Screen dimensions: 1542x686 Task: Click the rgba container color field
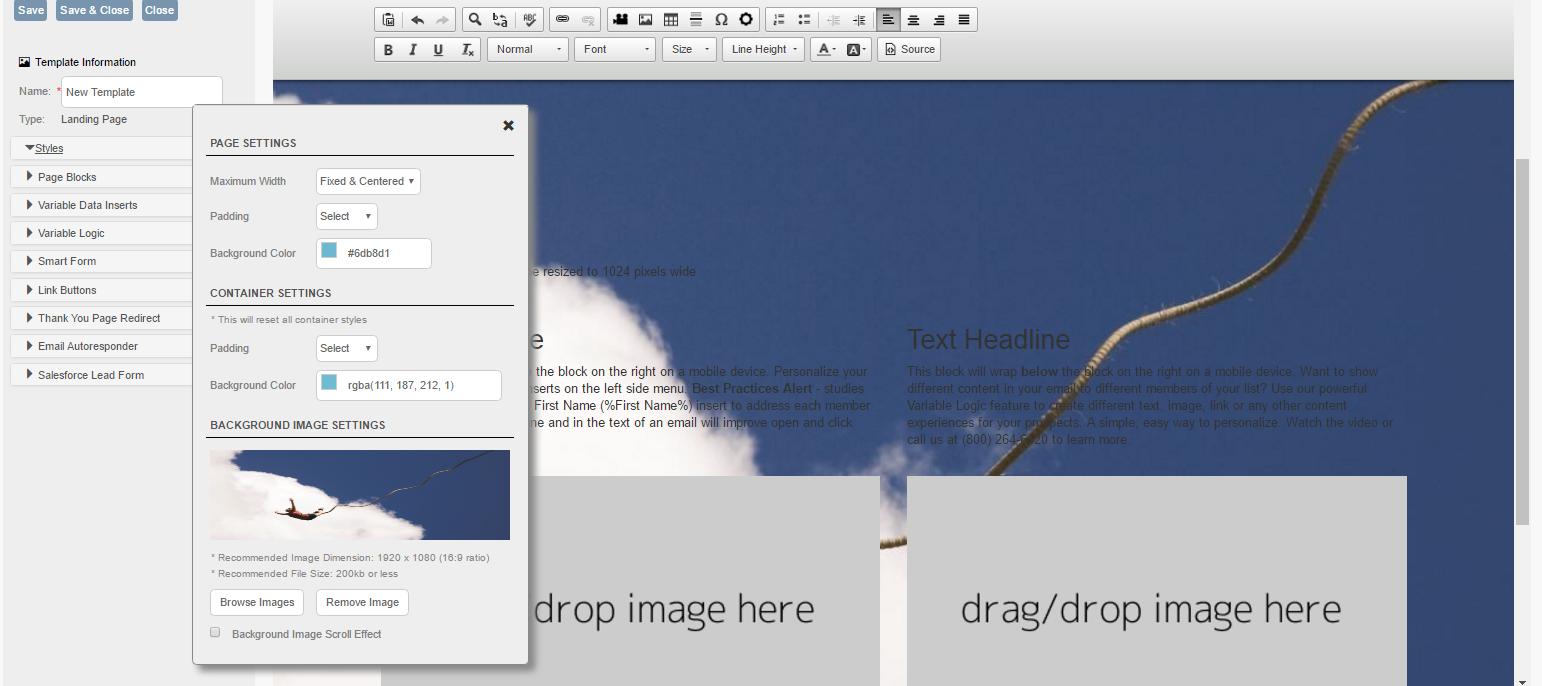pyautogui.click(x=409, y=385)
